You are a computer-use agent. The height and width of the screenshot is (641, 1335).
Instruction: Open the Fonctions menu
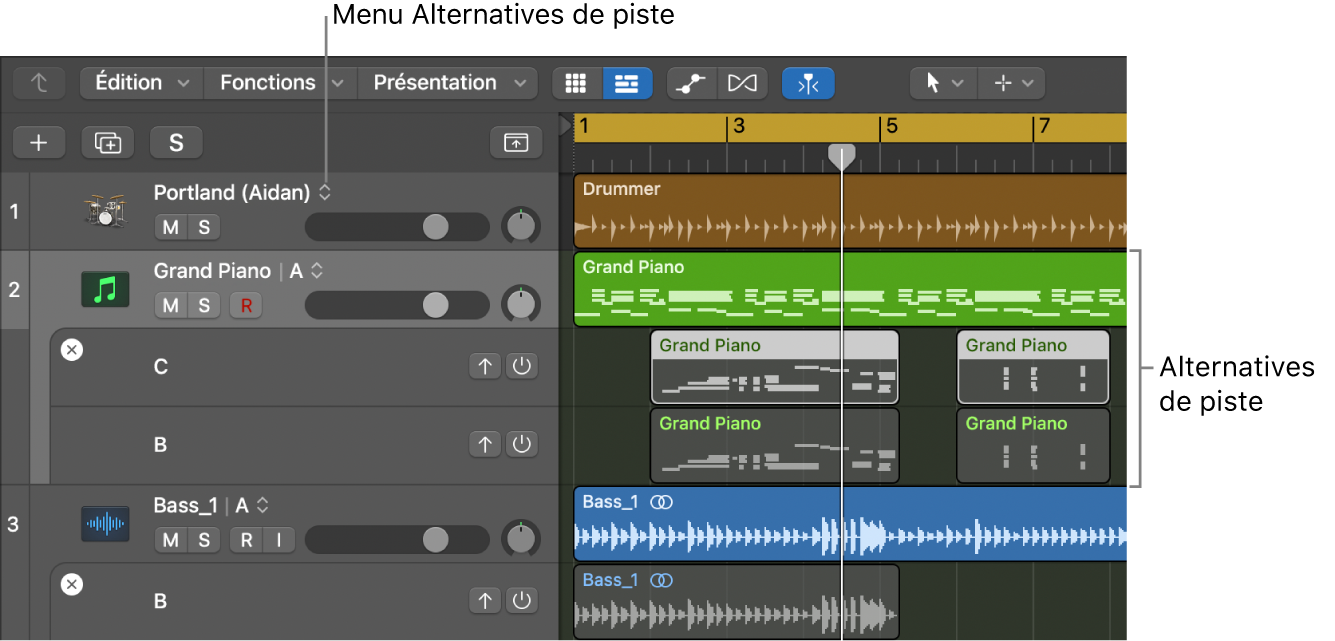(280, 83)
